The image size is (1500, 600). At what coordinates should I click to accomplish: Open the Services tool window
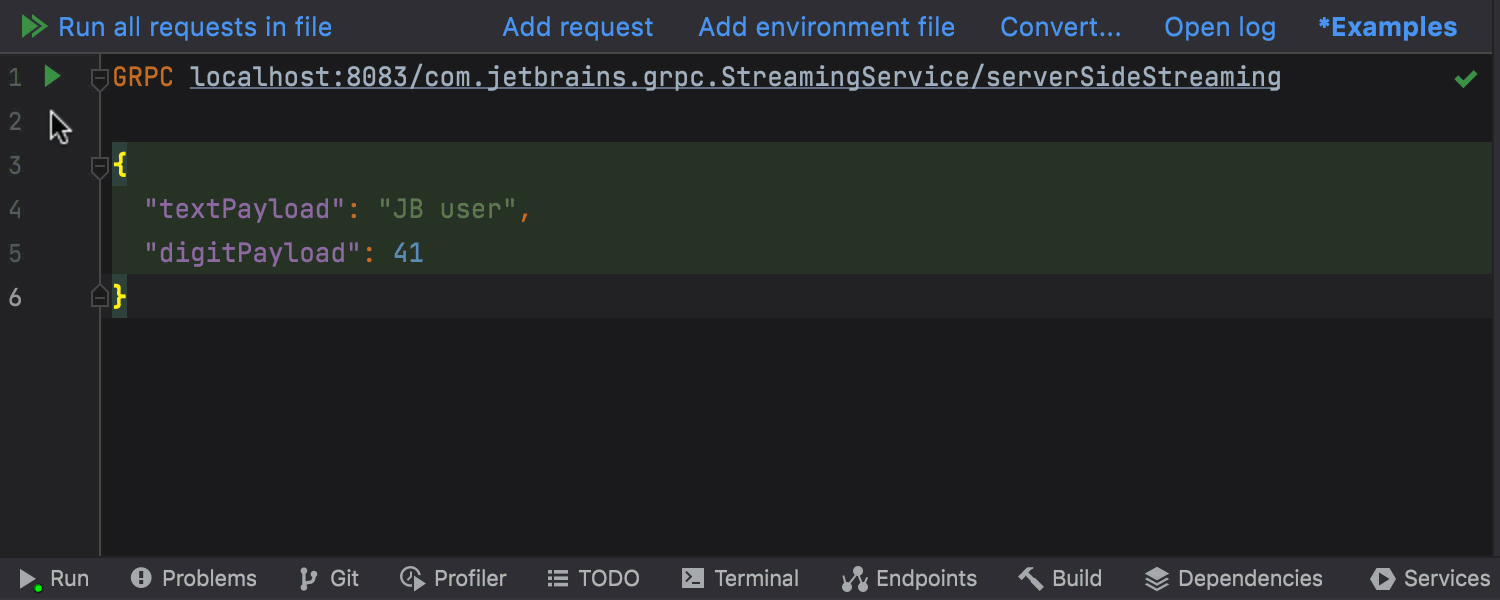tap(1430, 579)
